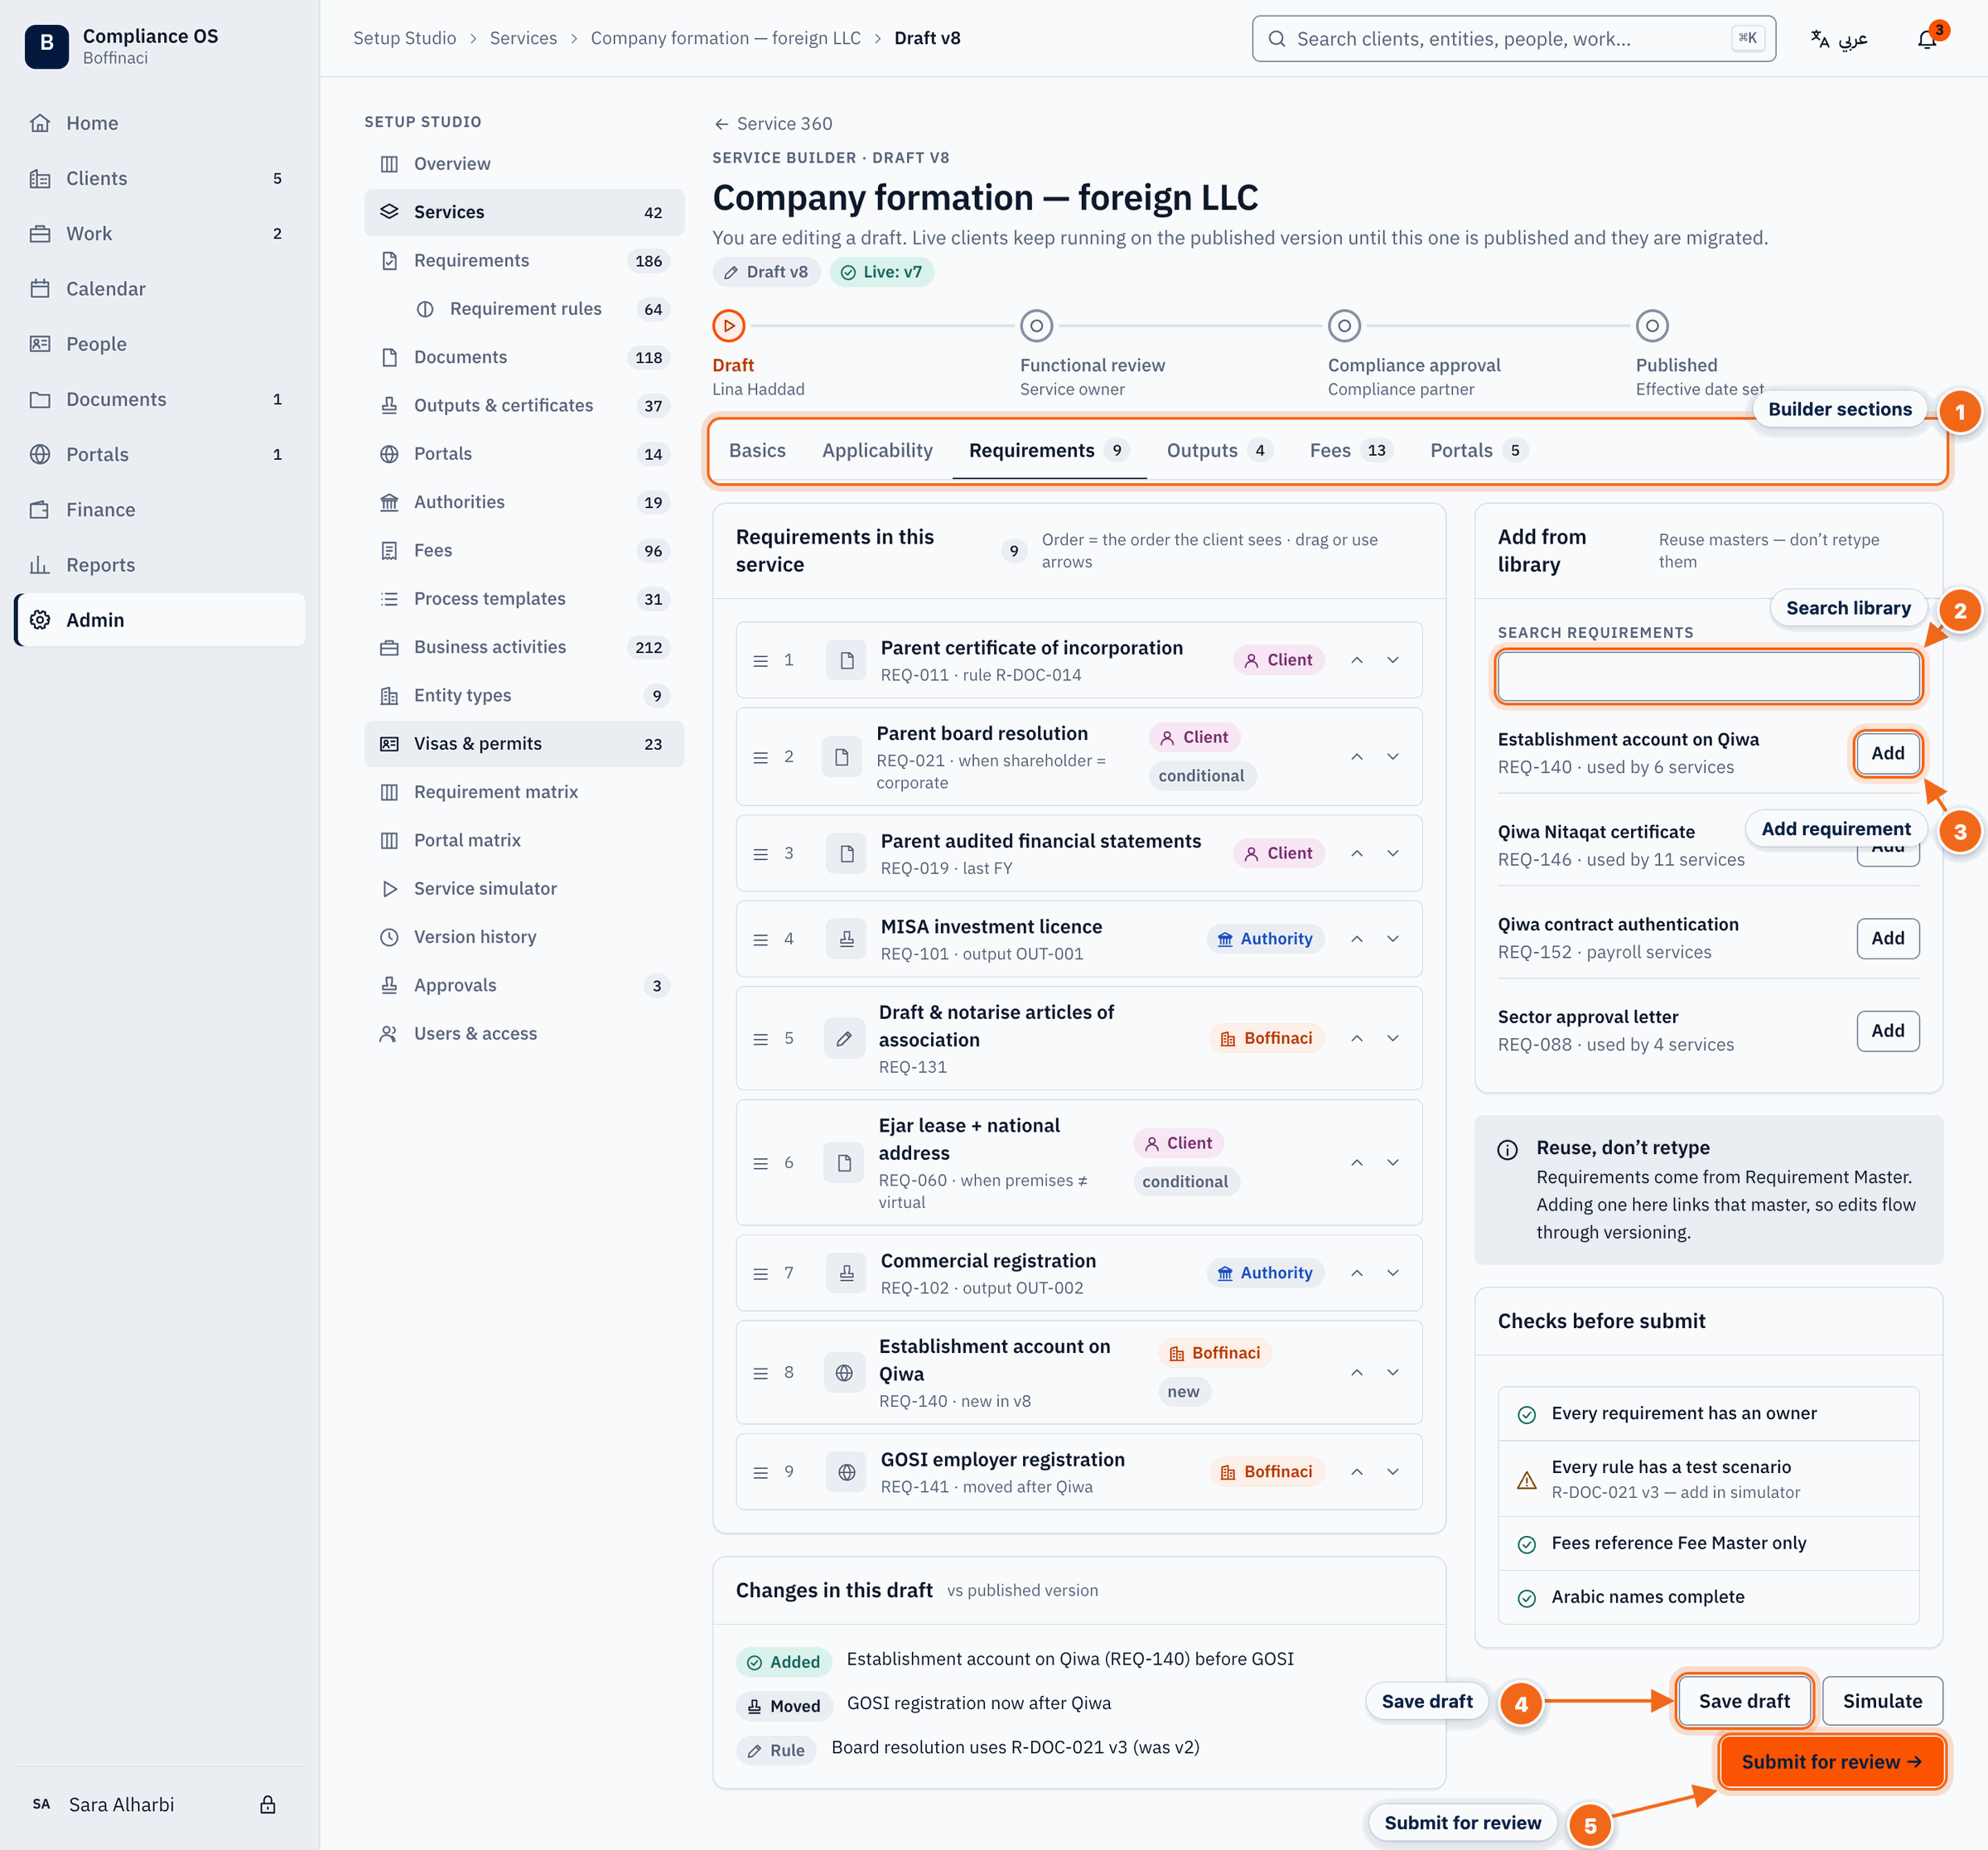This screenshot has width=1988, height=1850.
Task: Open Finance in the main sidebar
Action: pos(160,510)
